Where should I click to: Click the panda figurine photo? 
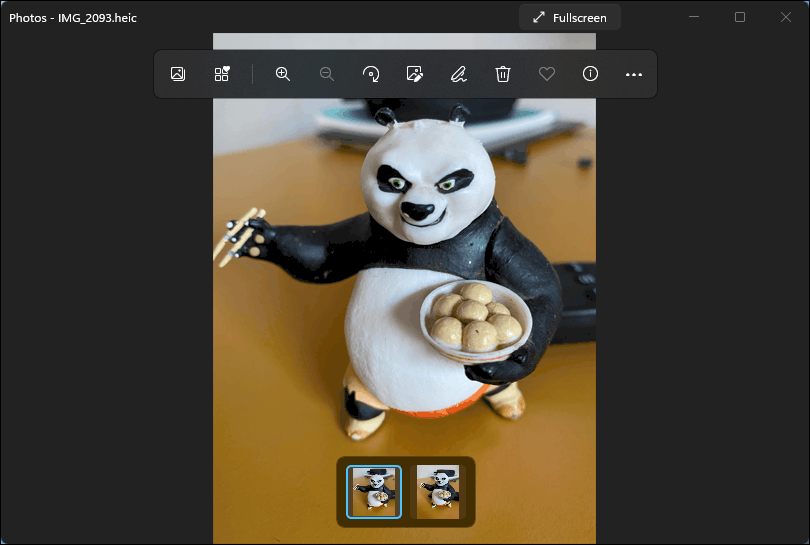pyautogui.click(x=404, y=289)
